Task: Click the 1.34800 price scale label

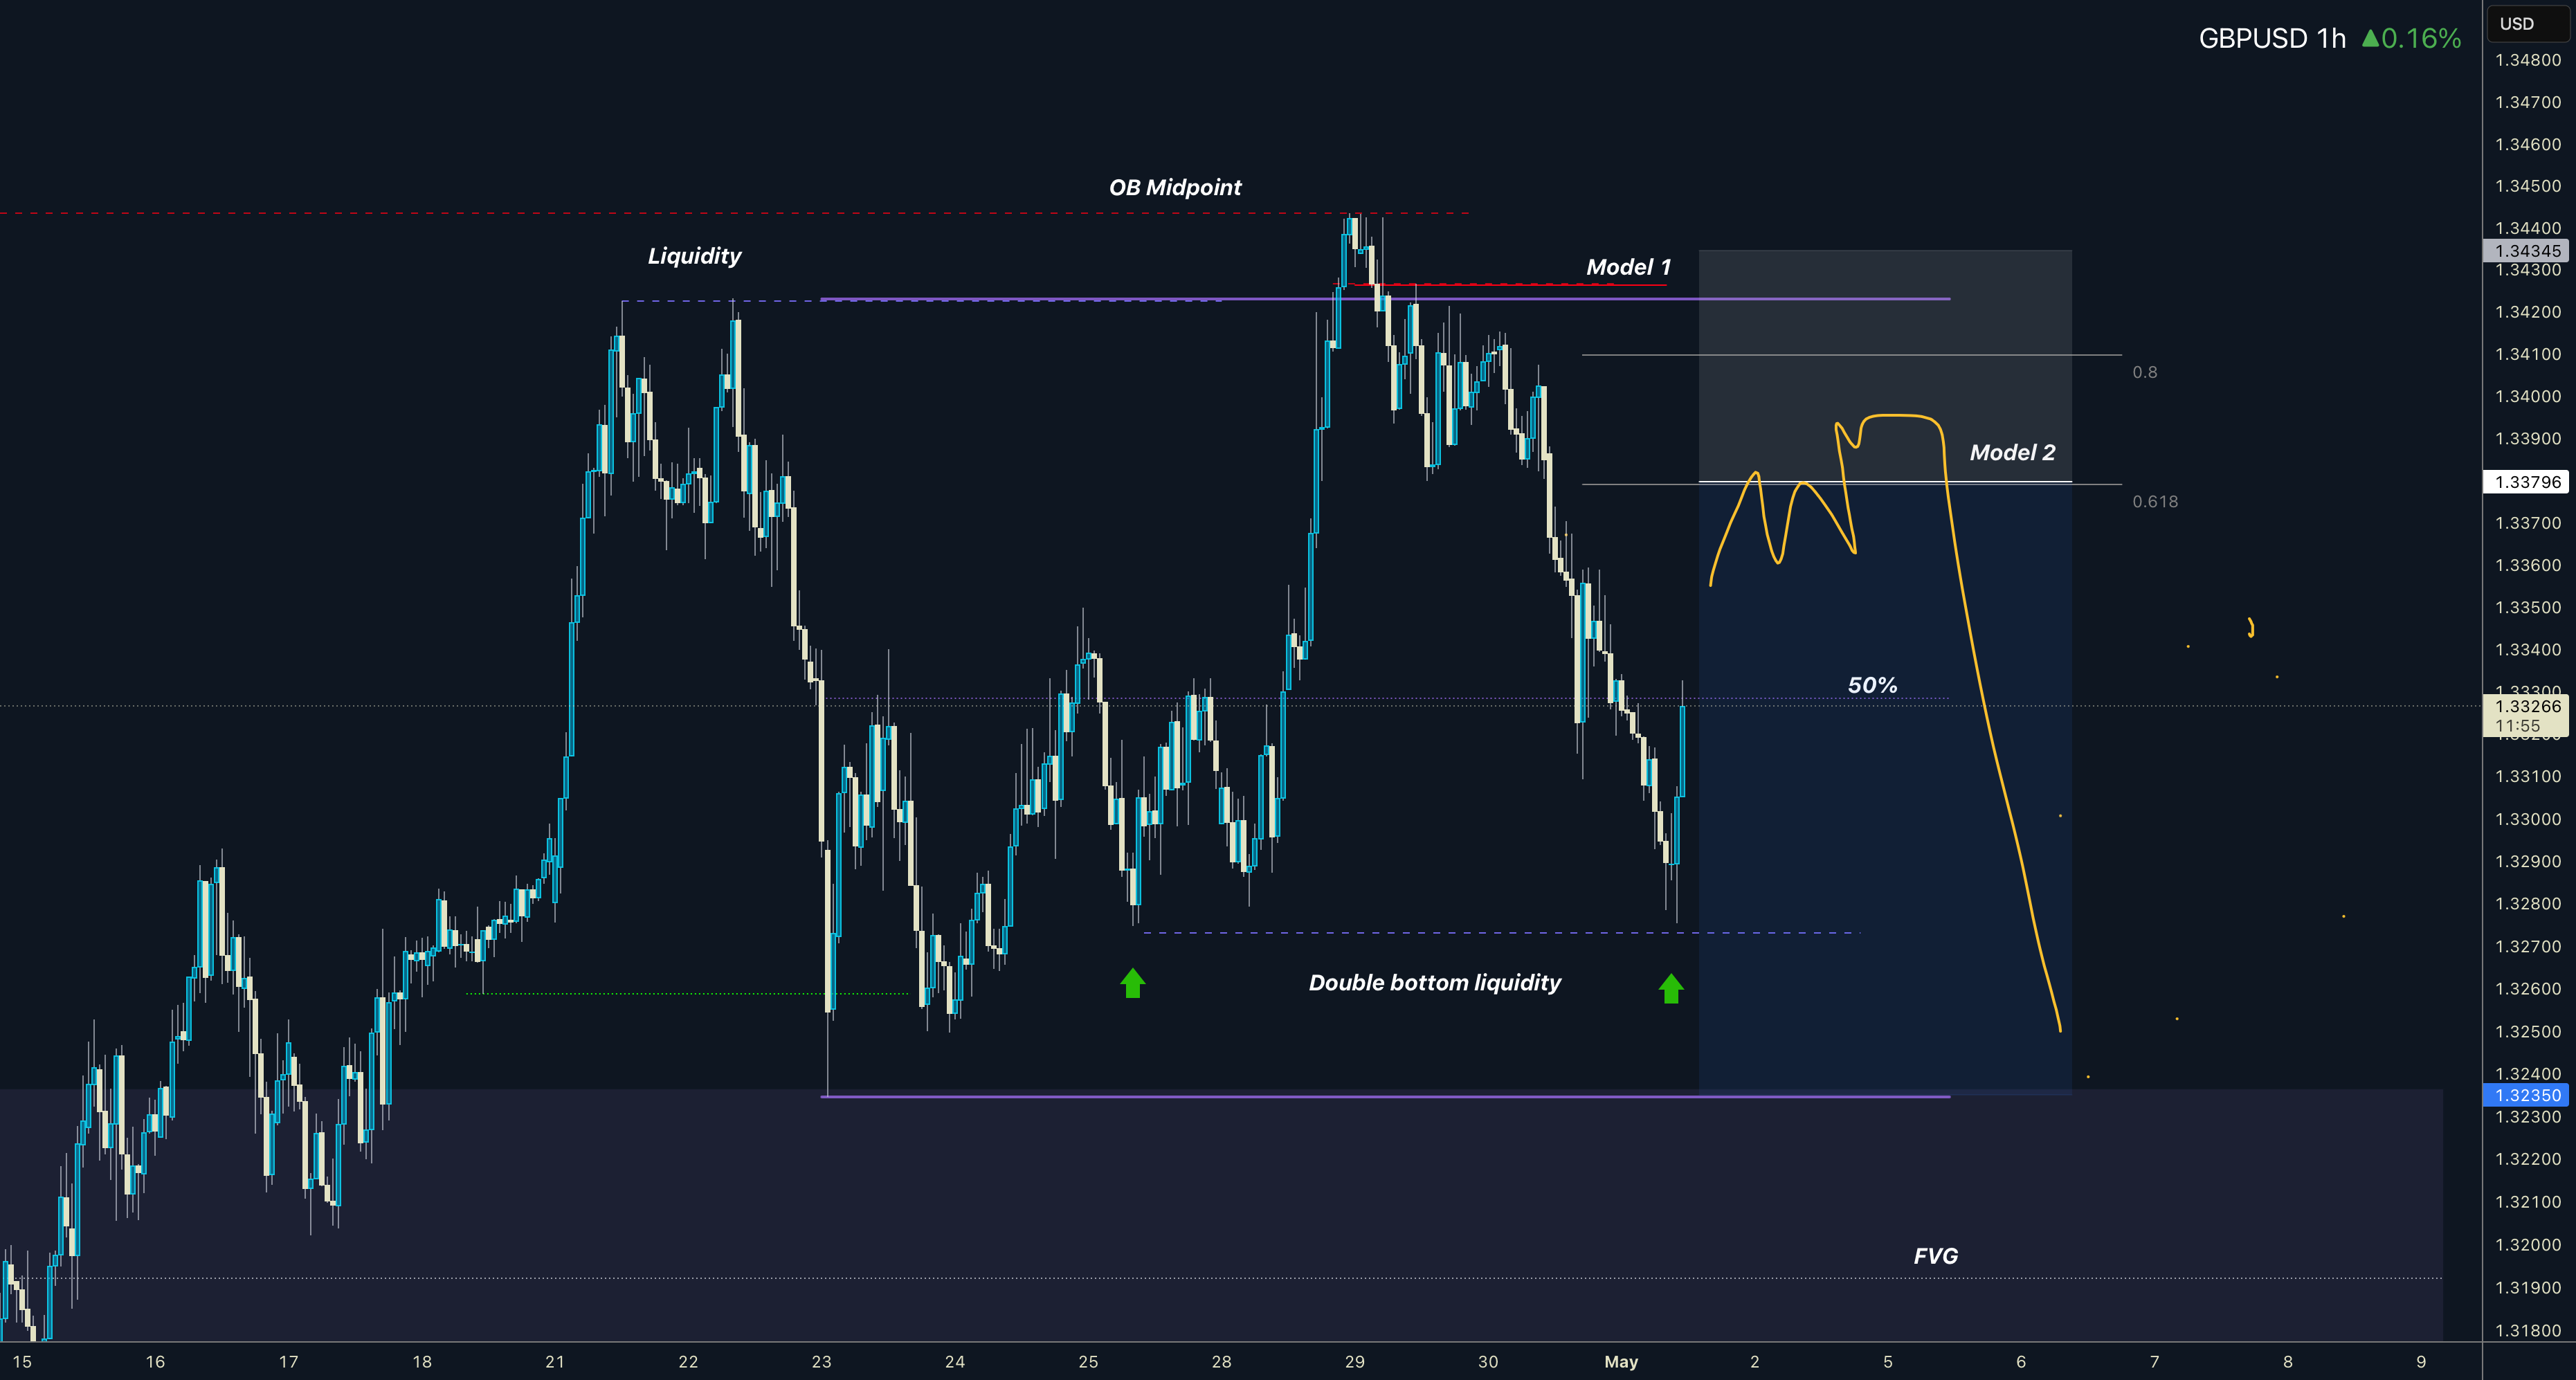Action: pos(2527,60)
